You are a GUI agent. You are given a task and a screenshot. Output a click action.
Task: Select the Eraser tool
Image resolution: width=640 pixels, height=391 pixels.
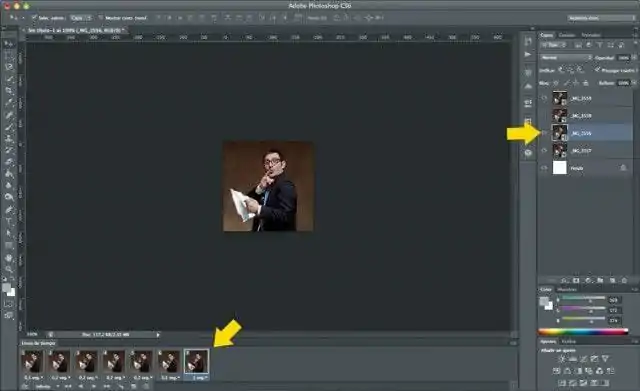coord(9,162)
